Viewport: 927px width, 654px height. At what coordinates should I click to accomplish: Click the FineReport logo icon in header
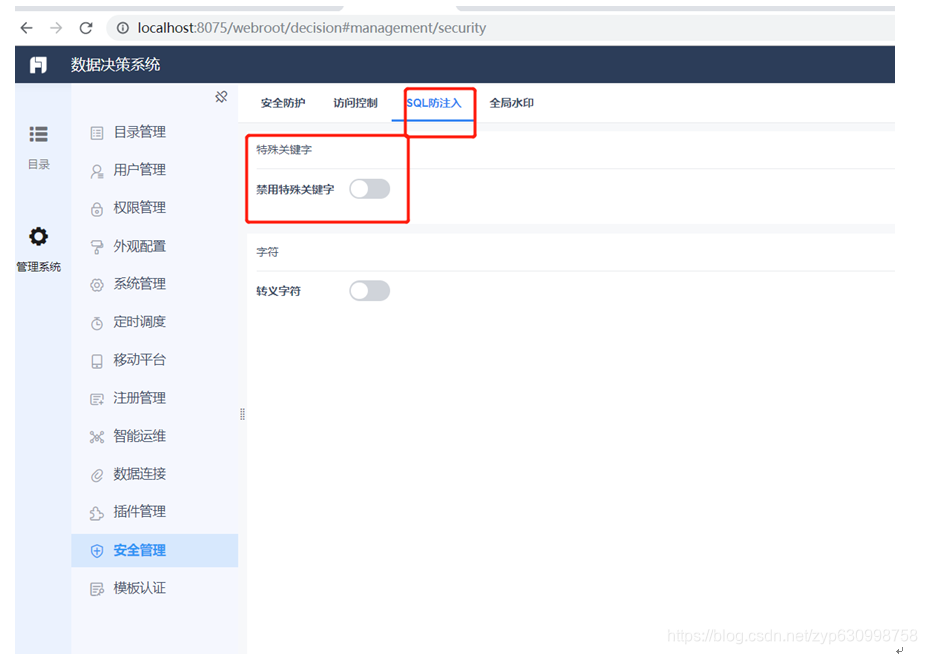tap(38, 64)
